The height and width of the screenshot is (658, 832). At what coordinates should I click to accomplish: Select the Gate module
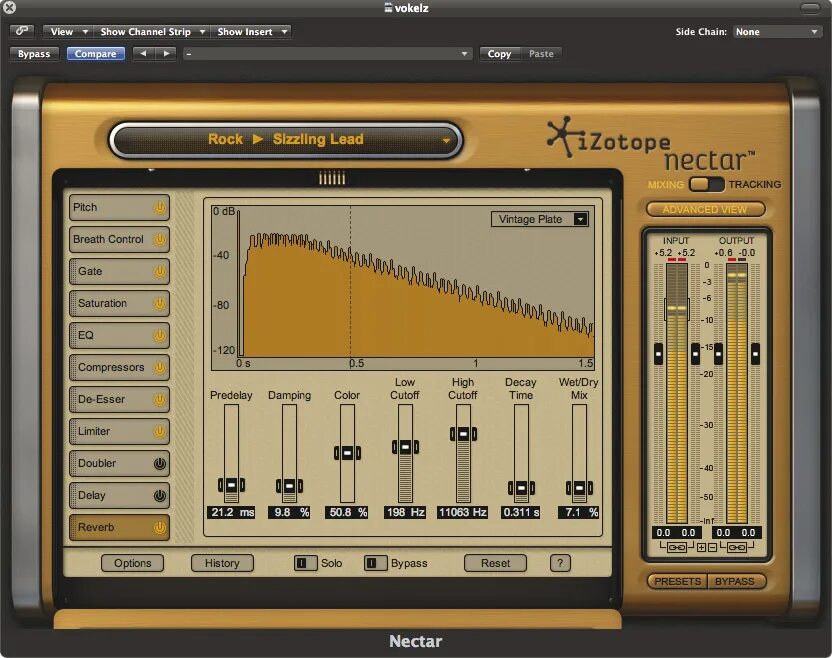tap(119, 272)
